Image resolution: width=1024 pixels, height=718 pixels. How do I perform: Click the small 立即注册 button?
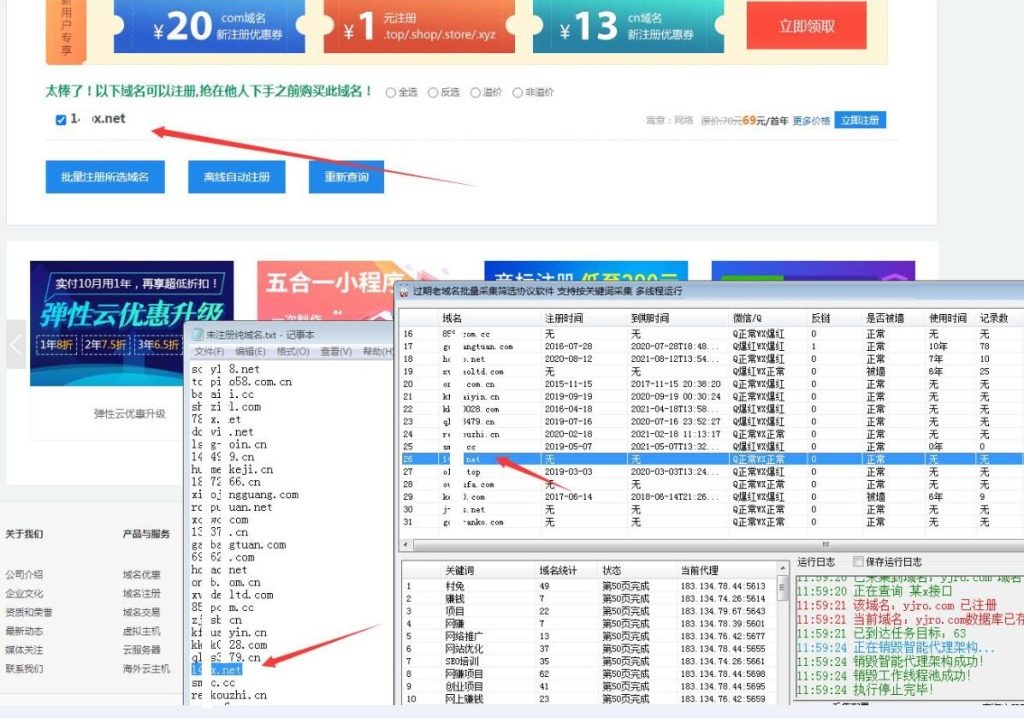tap(860, 120)
